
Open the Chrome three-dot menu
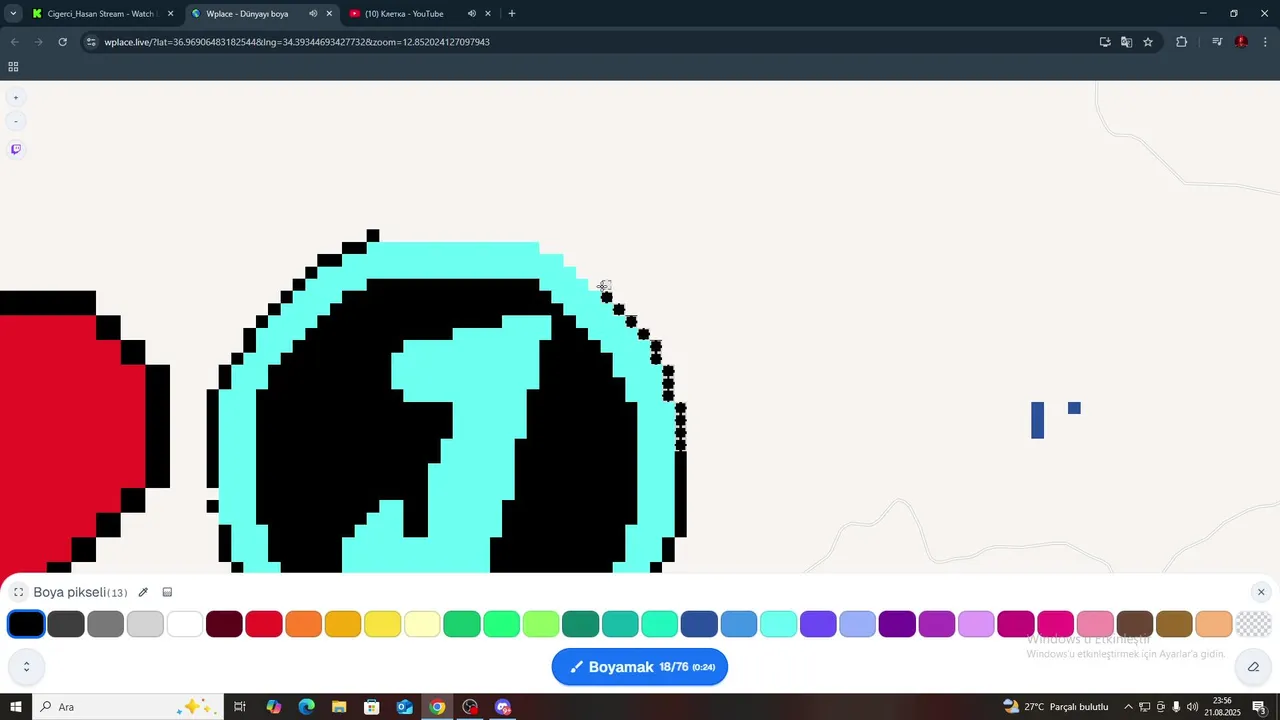coord(1266,42)
